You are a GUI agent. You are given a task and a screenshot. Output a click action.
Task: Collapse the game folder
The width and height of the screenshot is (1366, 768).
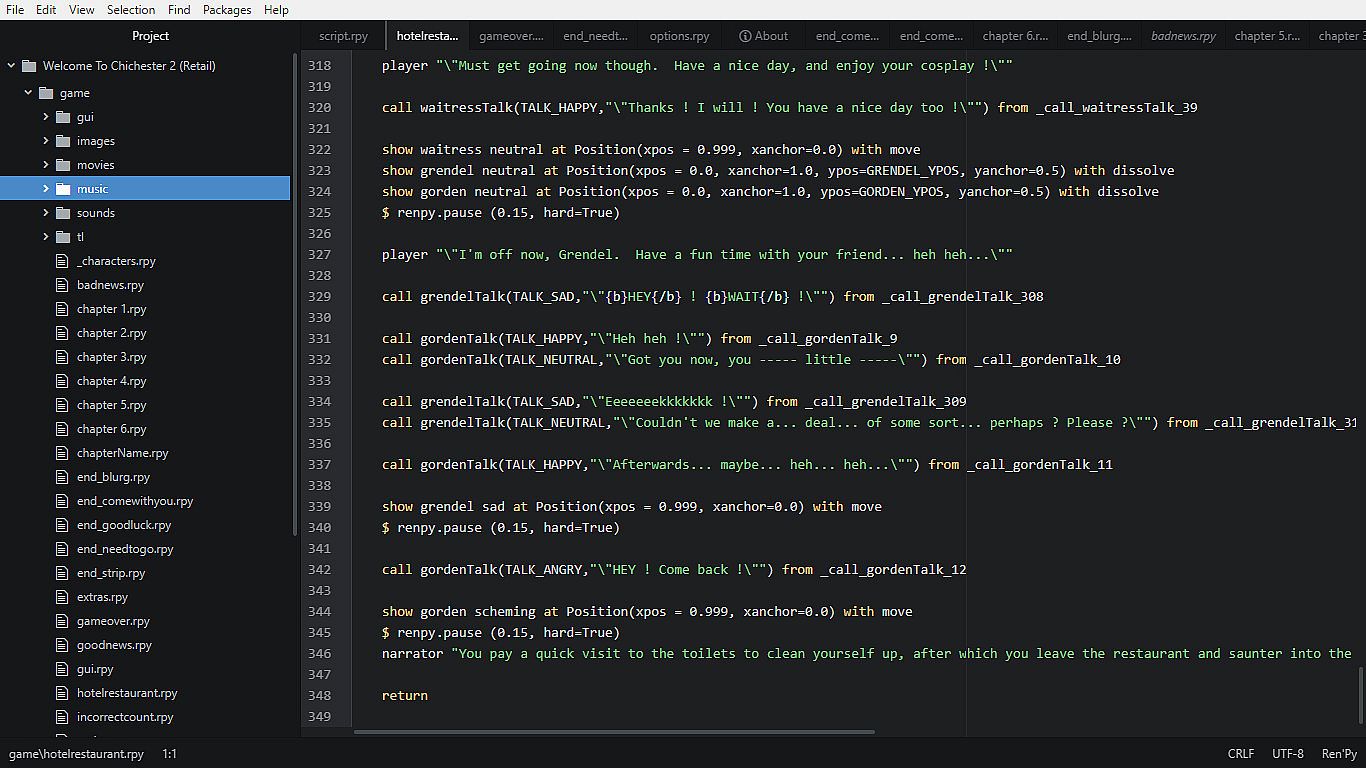29,93
